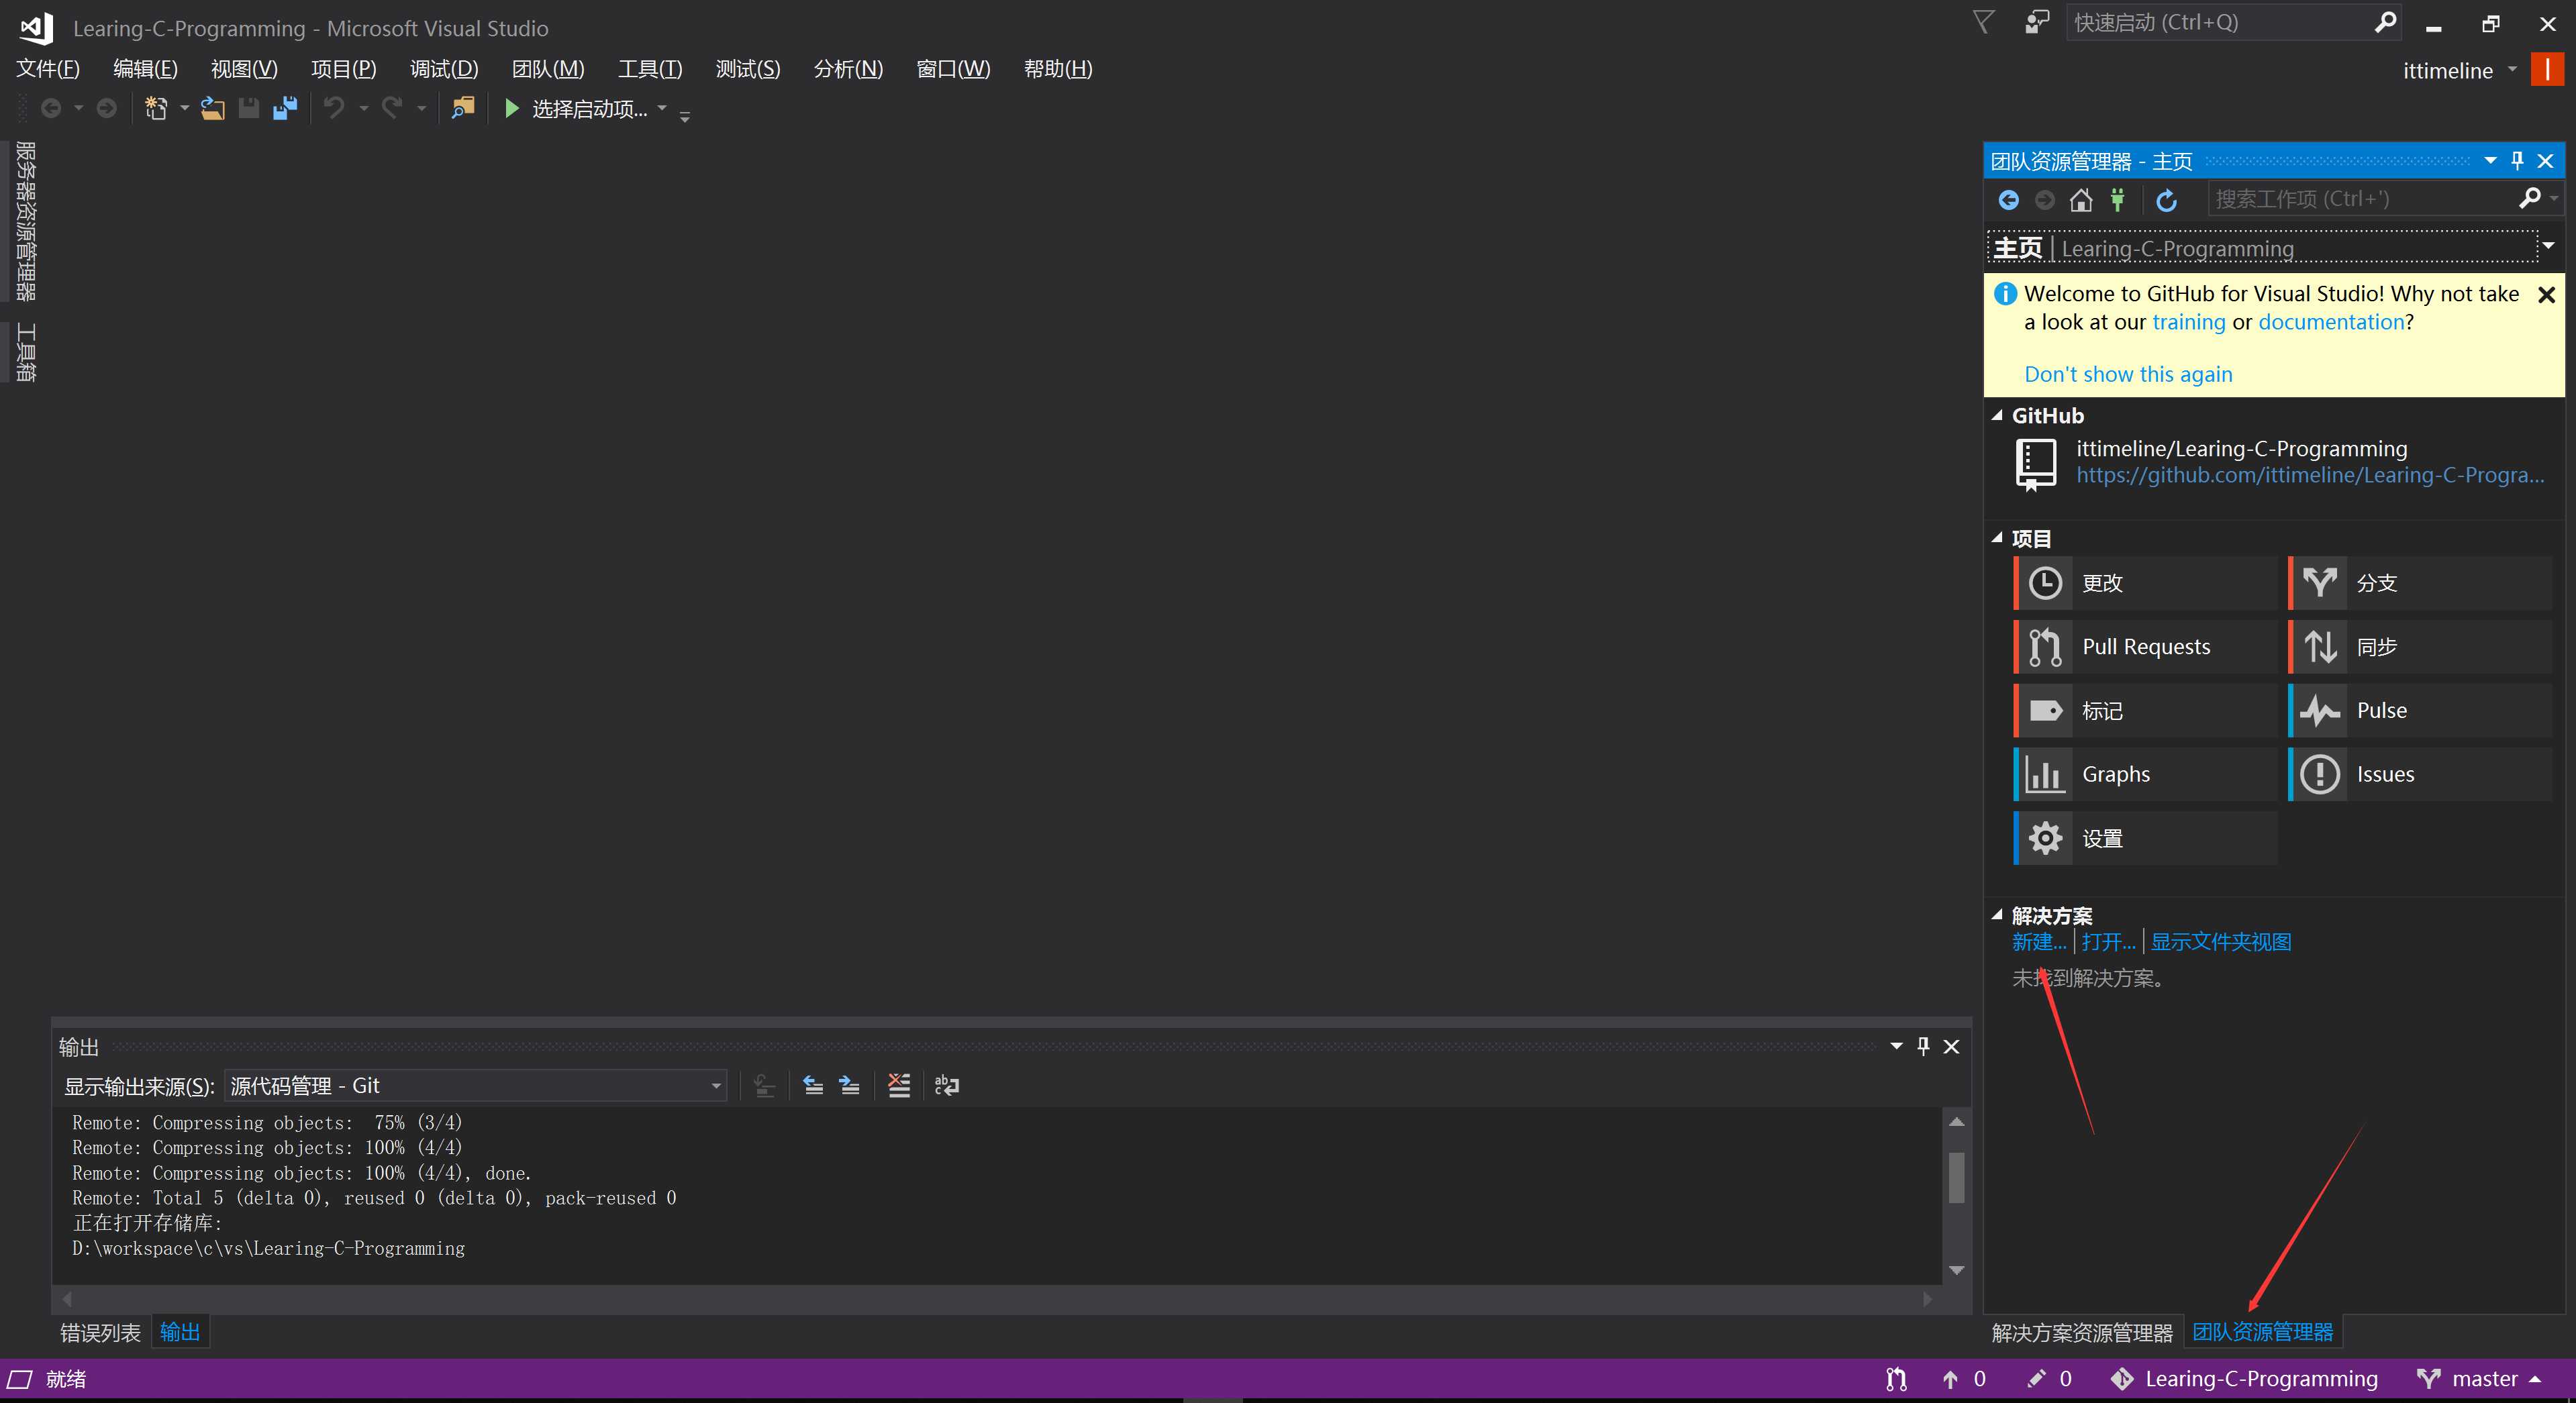Viewport: 2576px width, 1403px height.
Task: Open the Team Explorer page title dropdown
Action: pyautogui.click(x=2548, y=246)
